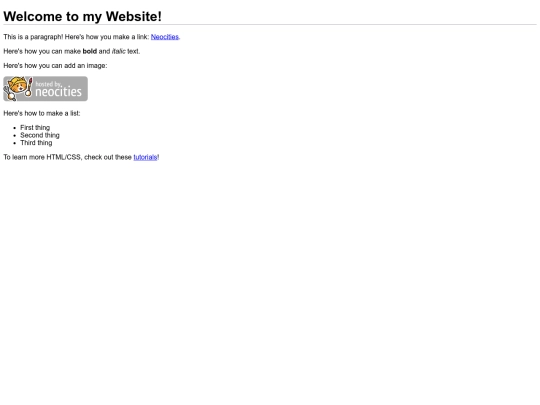Click the 'To learn more HTML/CSS' sentence
Viewport: 540px width, 405px height.
81,157
